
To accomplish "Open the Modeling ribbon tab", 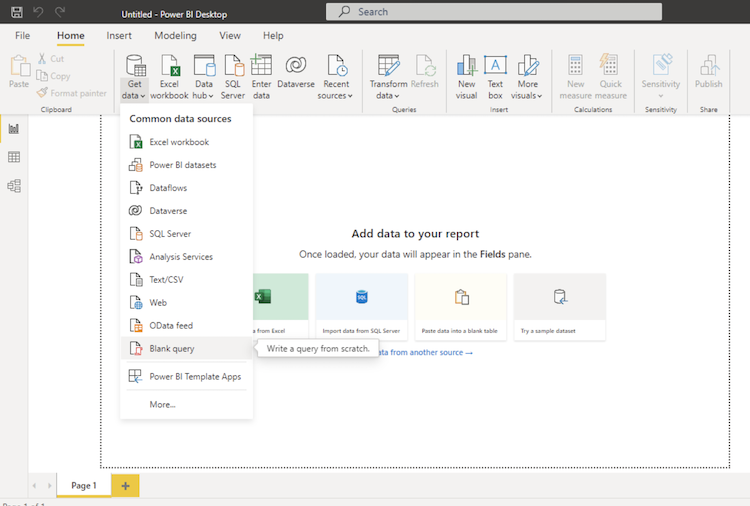I will click(175, 35).
